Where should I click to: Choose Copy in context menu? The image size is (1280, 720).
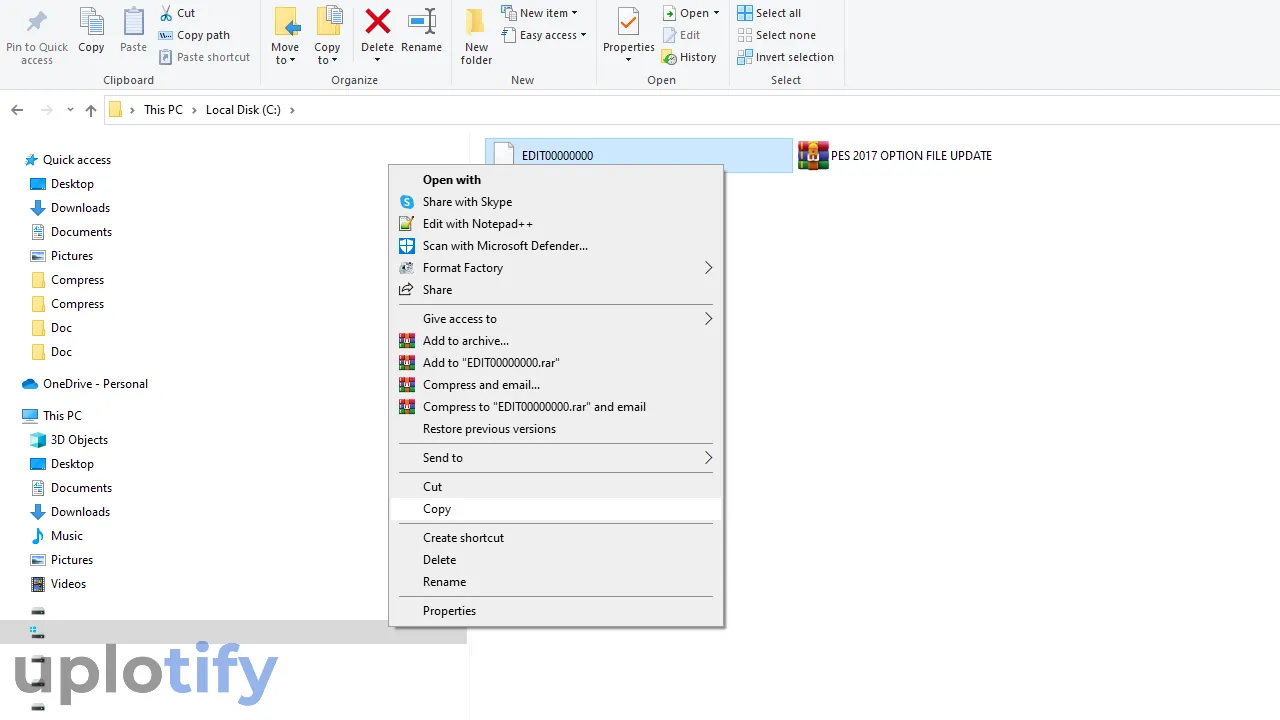pos(555,509)
